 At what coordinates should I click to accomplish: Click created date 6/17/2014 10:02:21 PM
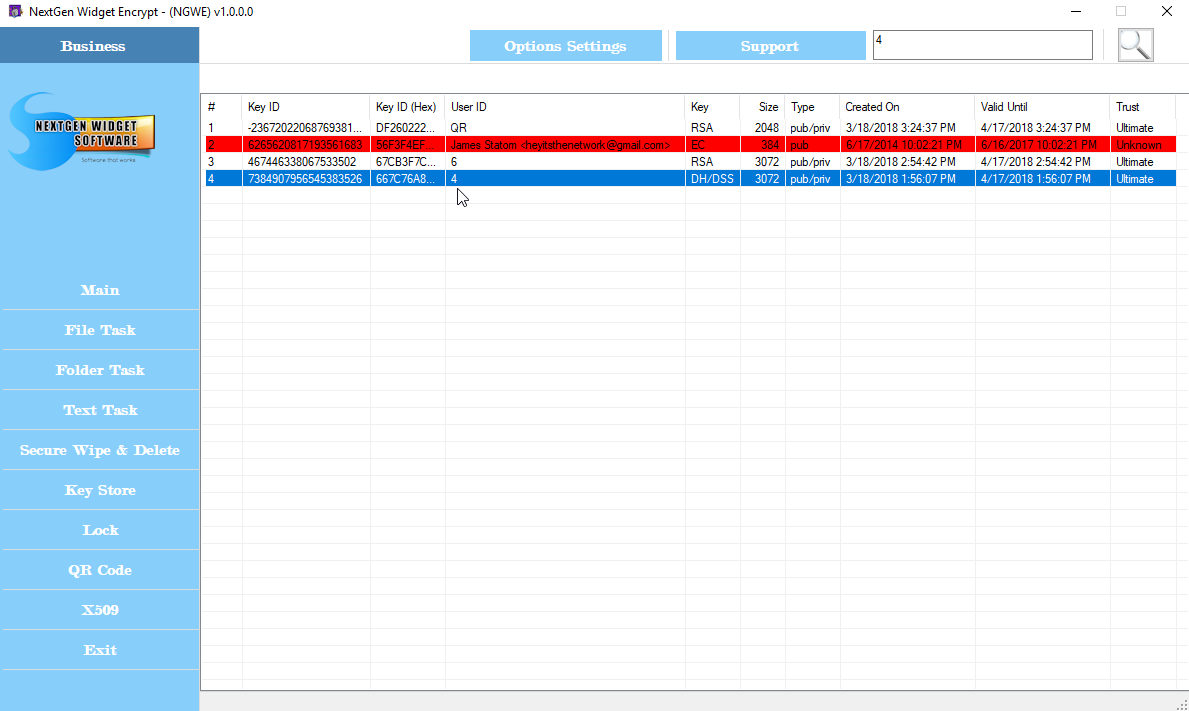(x=903, y=145)
